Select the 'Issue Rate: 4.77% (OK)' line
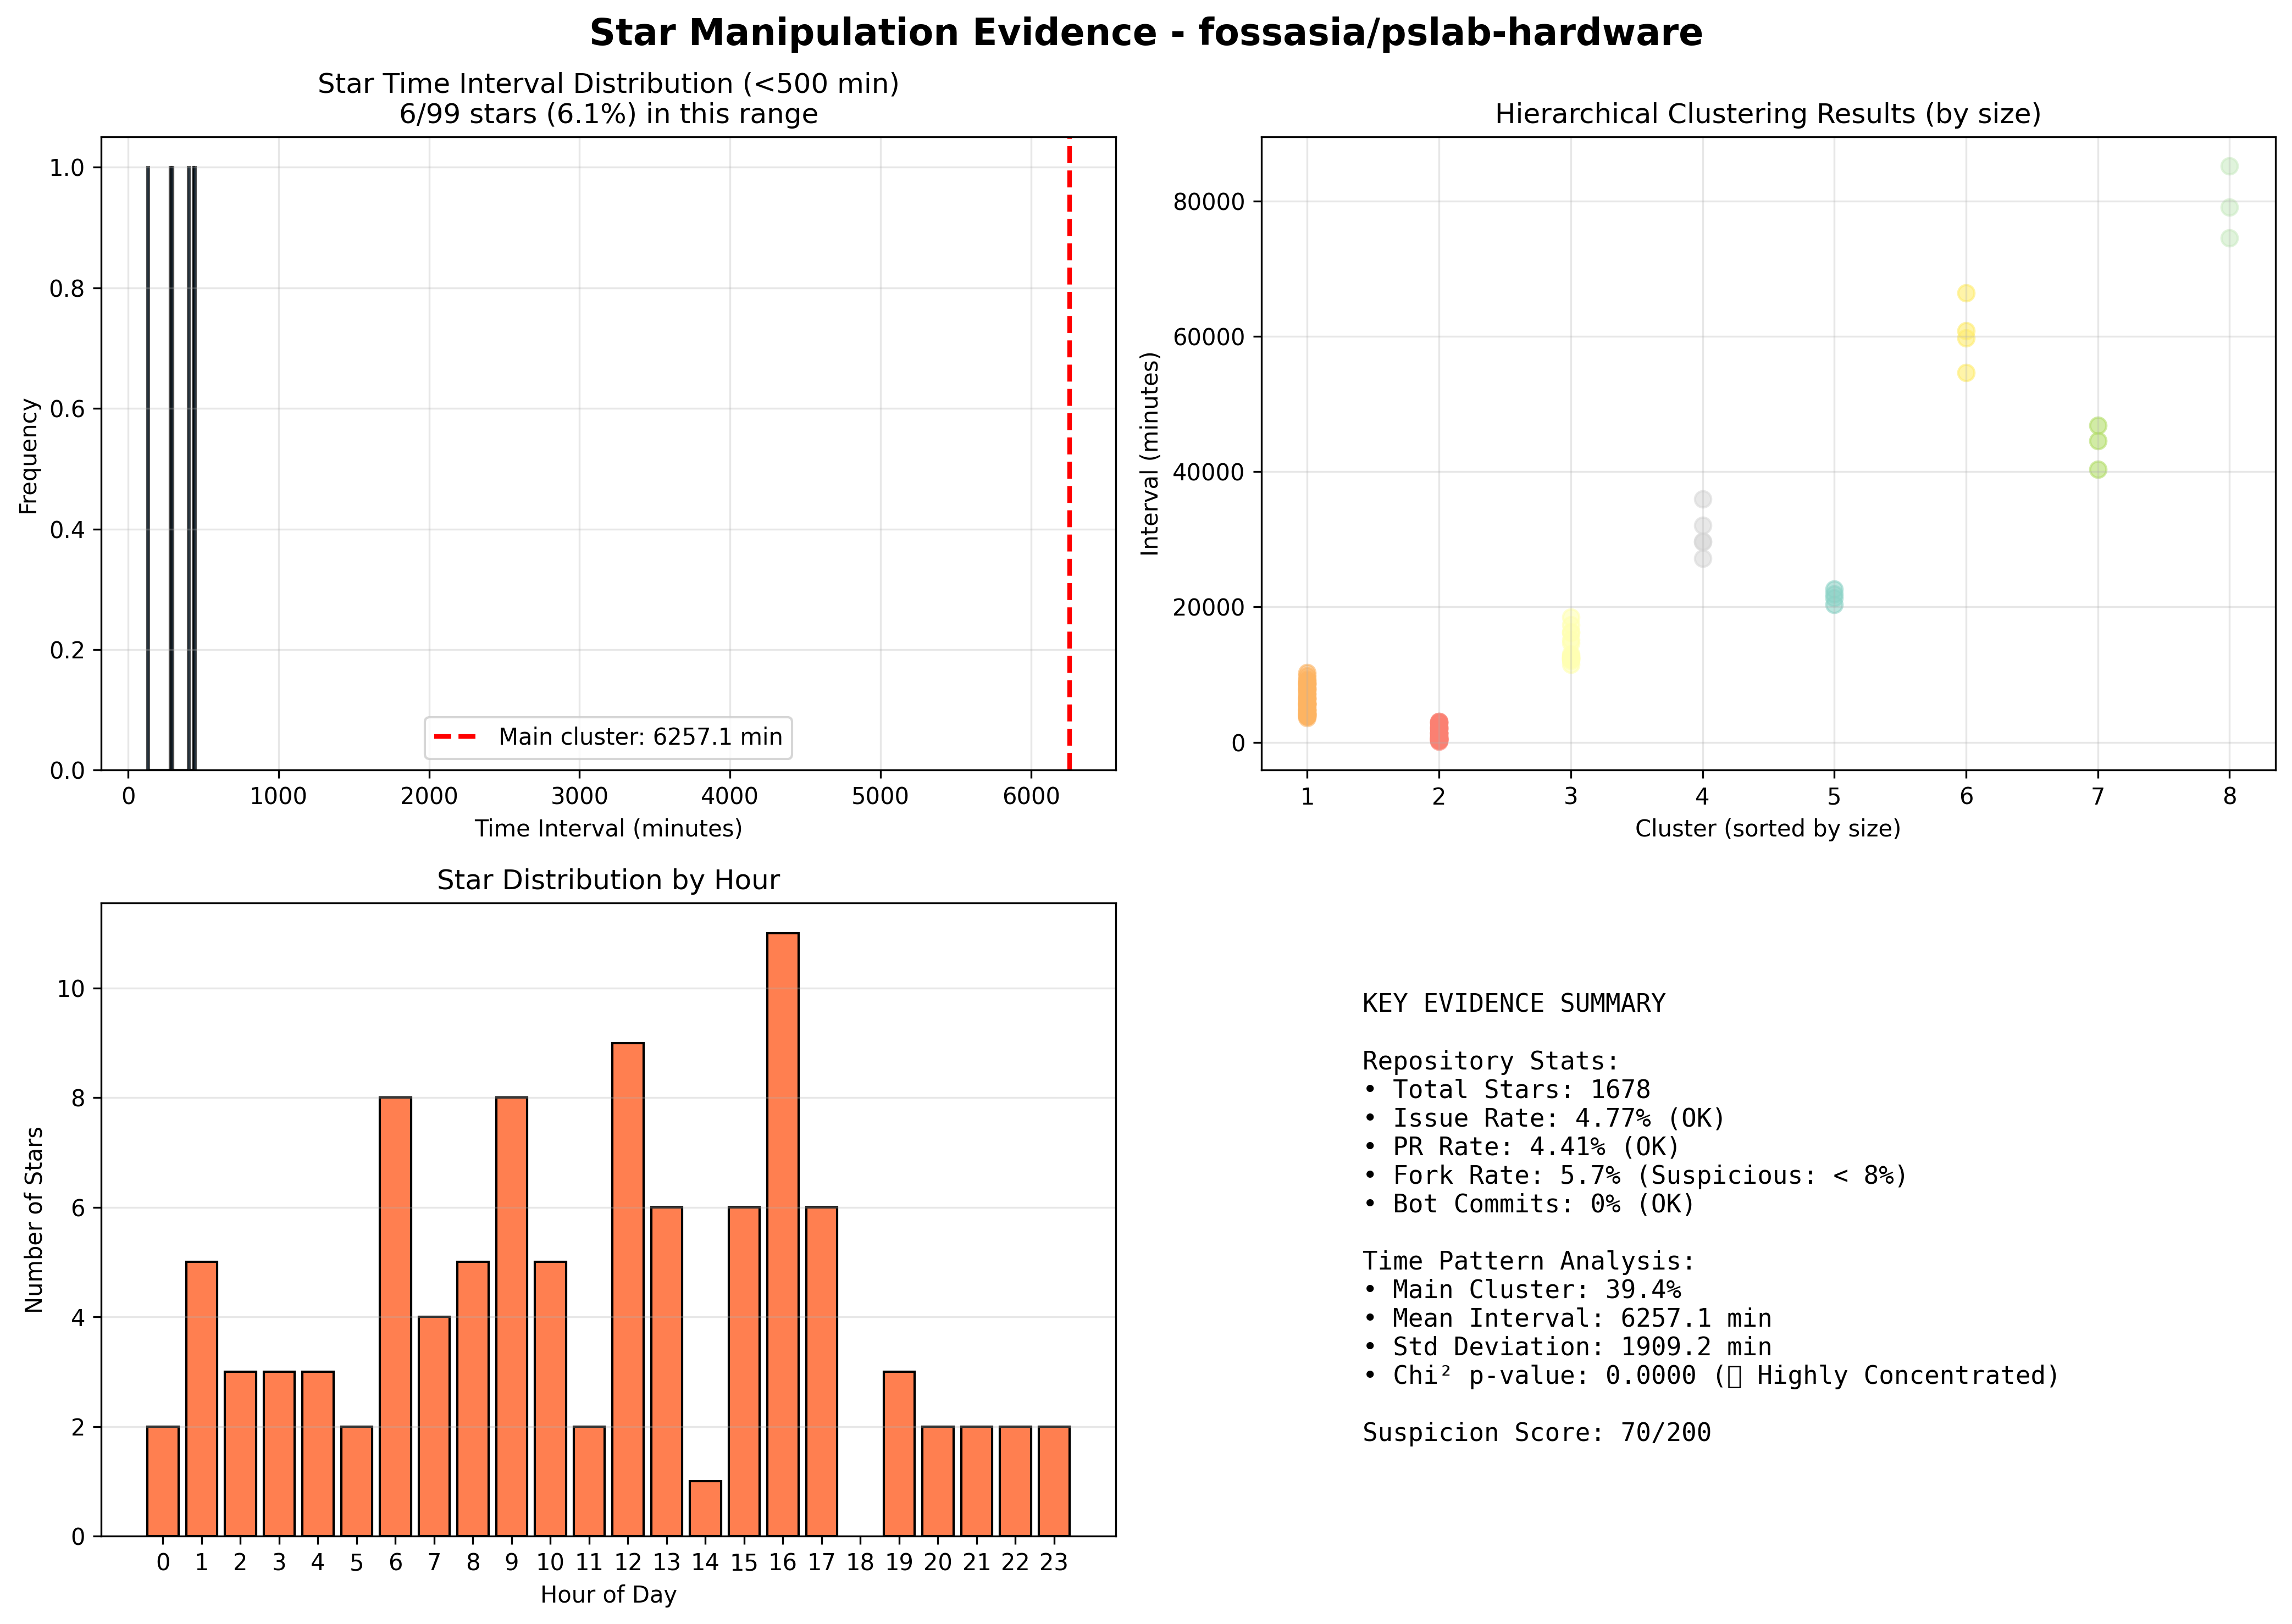2292x1624 pixels. tap(1544, 1118)
